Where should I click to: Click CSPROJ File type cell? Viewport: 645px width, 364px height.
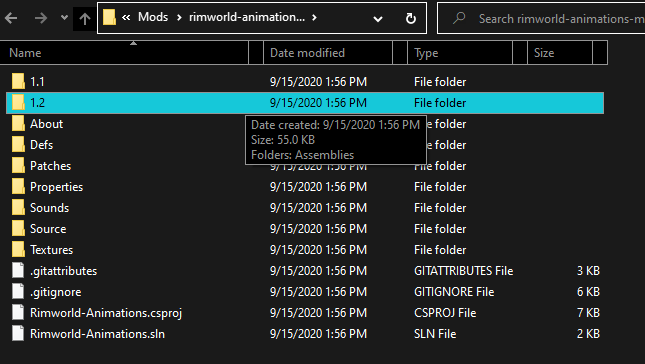click(x=445, y=313)
